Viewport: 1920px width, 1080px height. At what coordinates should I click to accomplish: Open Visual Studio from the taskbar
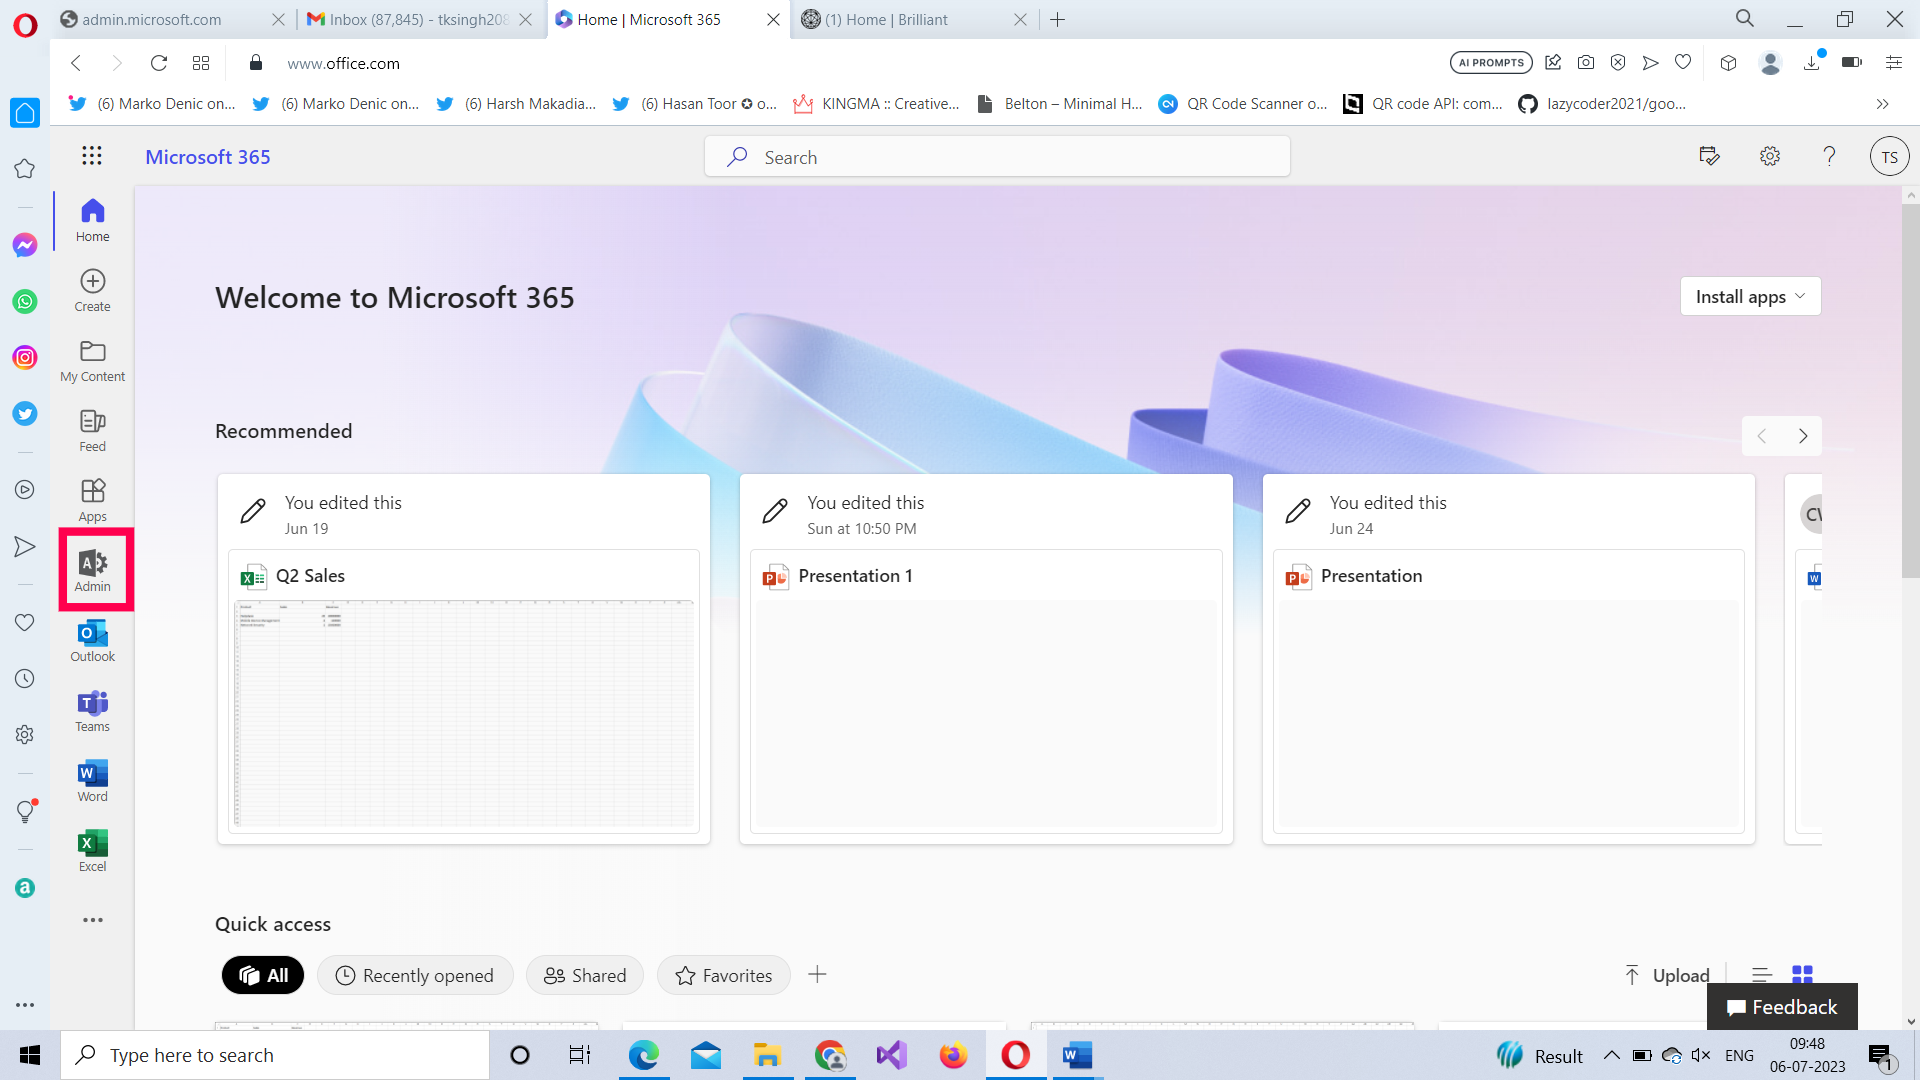point(891,1055)
